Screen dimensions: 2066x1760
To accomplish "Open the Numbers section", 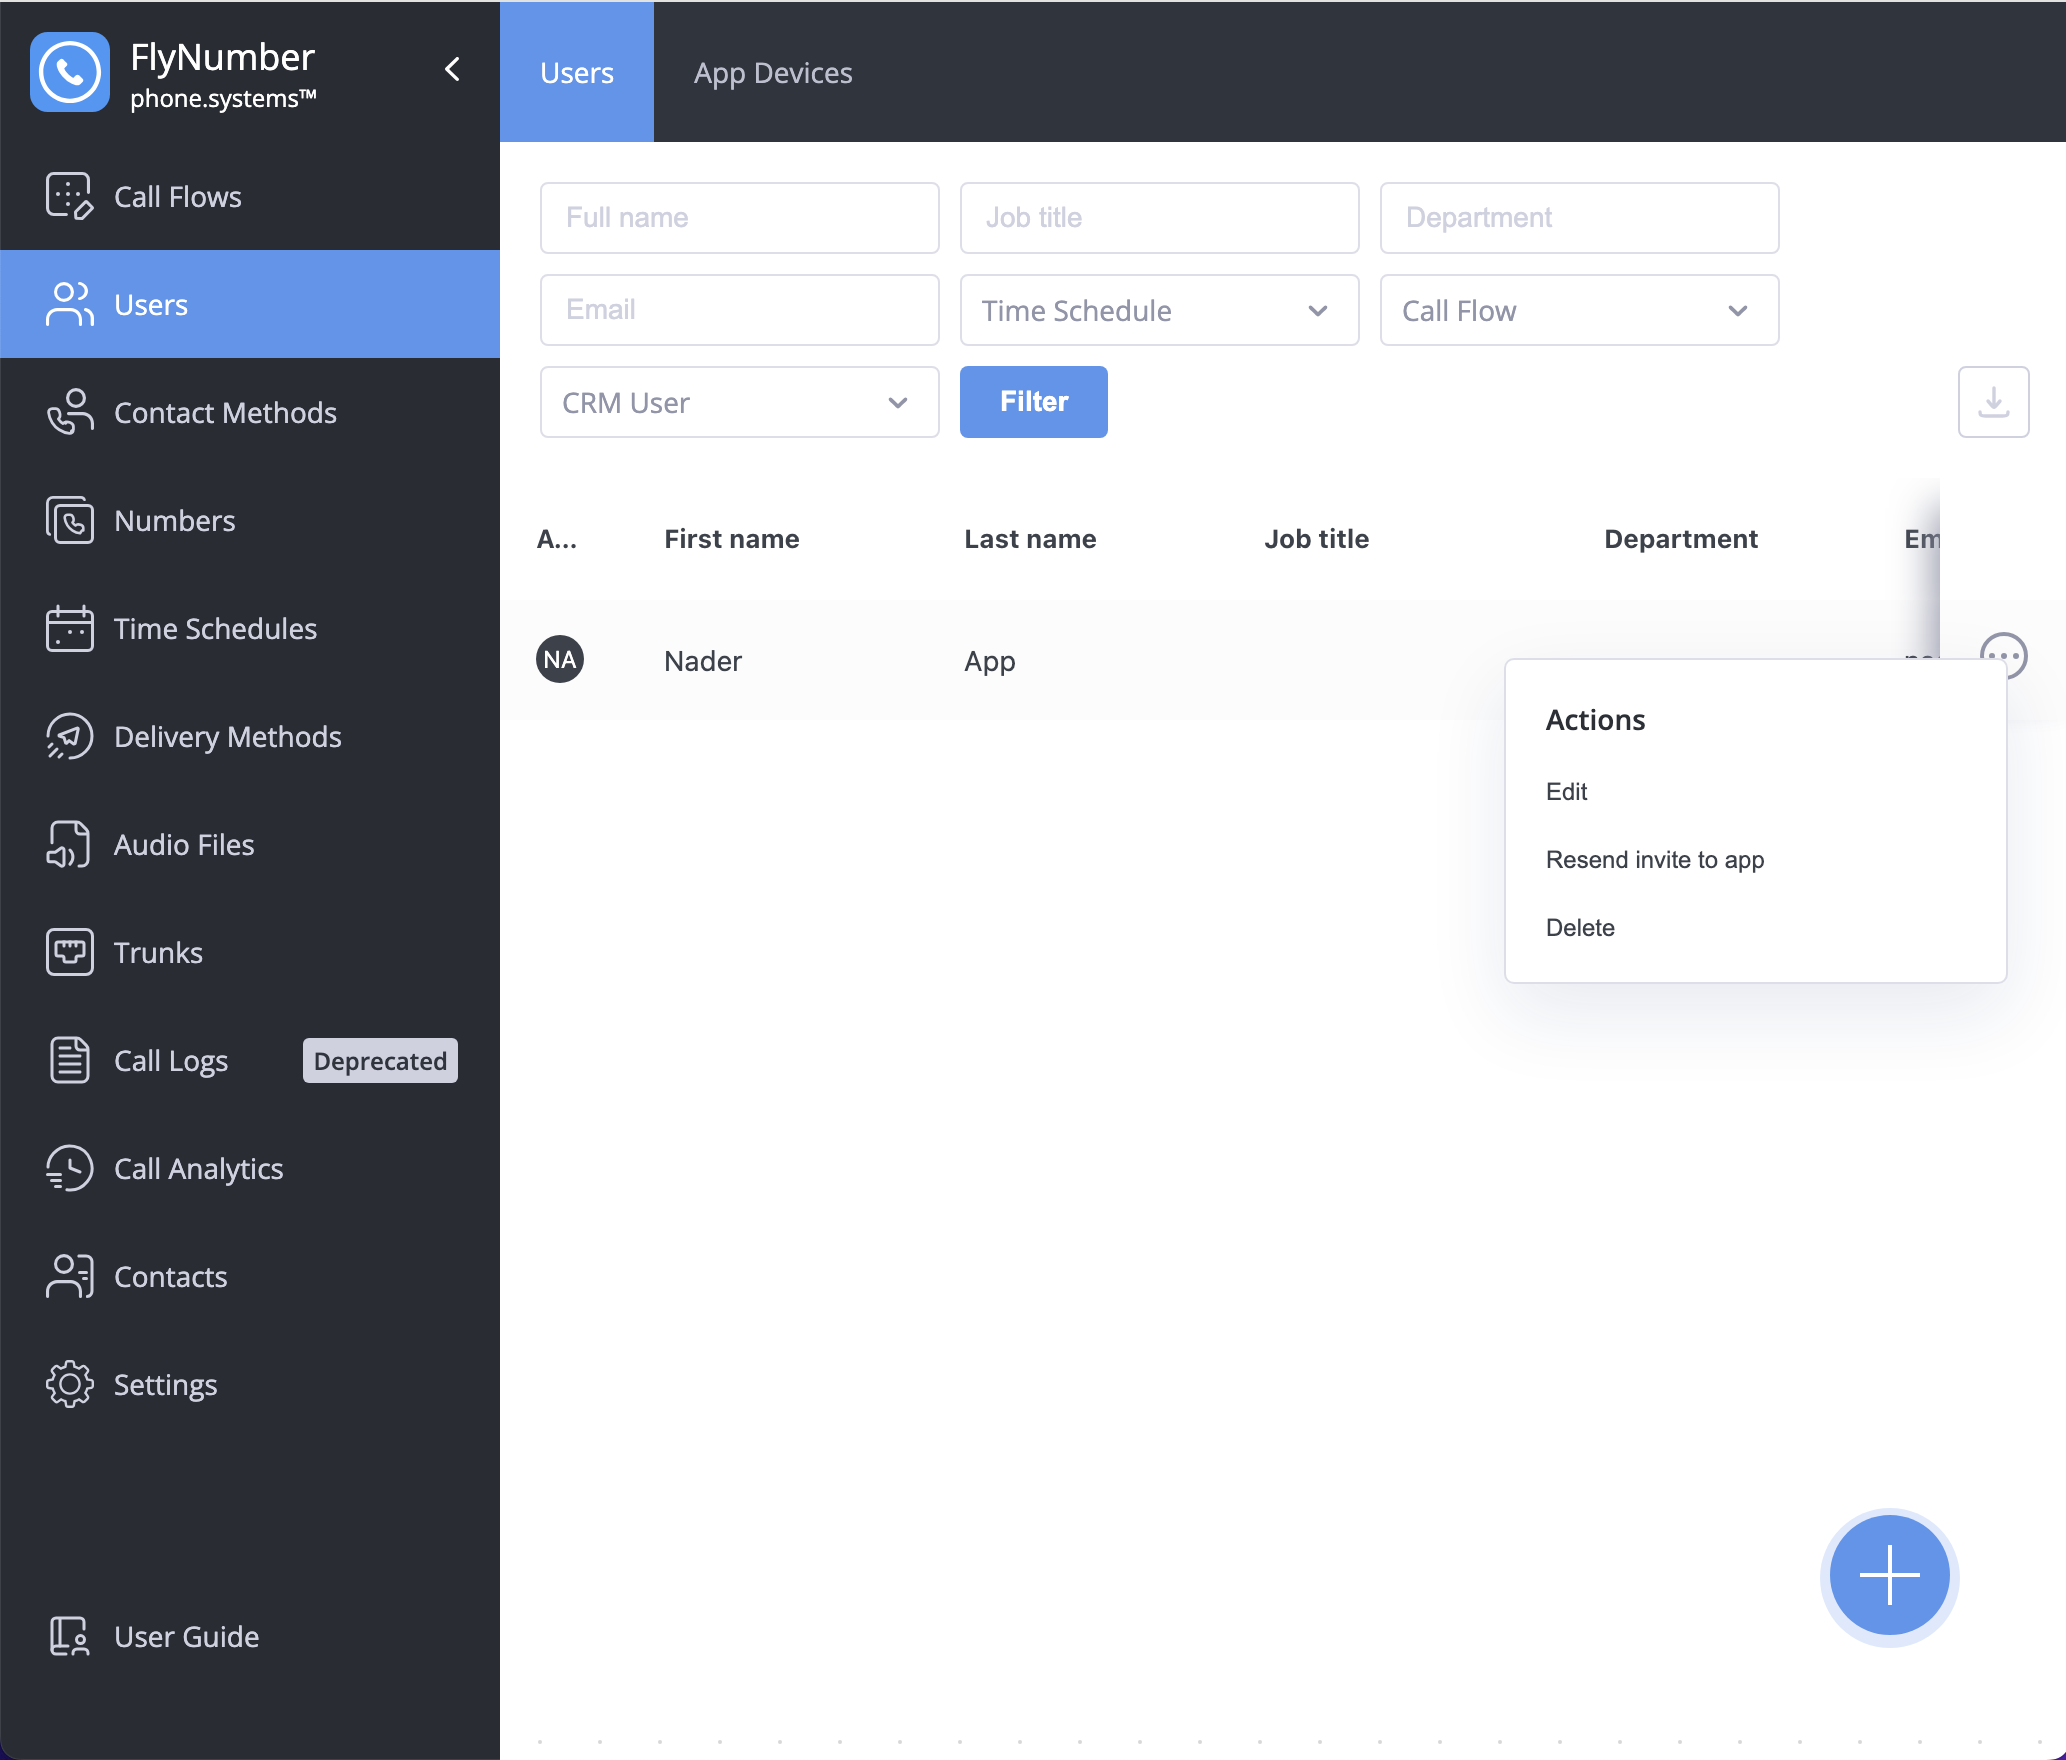I will click(250, 520).
